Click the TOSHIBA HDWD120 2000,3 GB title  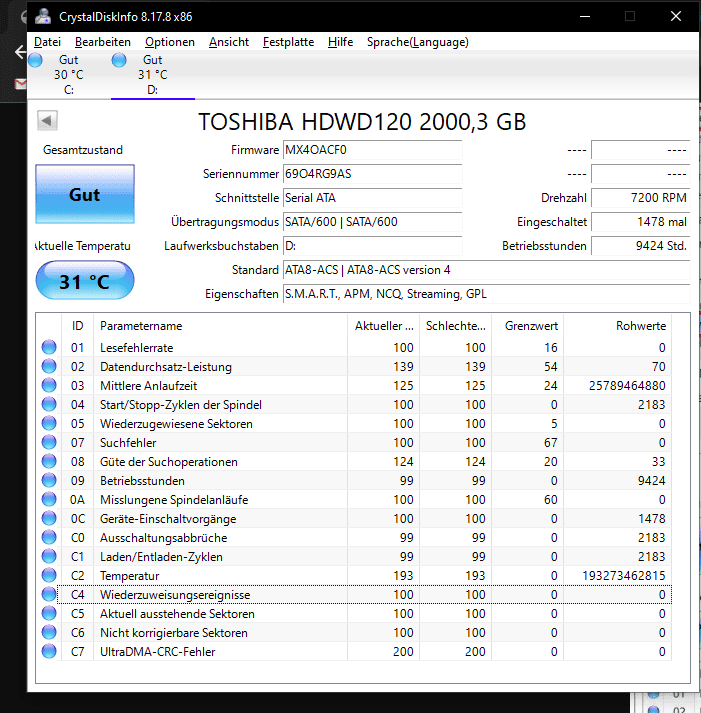coord(362,122)
